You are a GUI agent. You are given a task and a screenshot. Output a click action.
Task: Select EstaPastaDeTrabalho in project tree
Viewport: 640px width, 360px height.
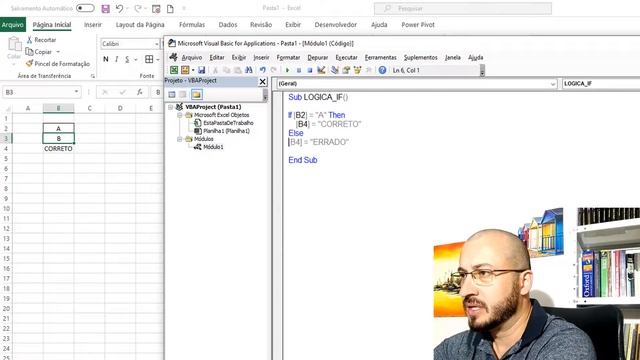(228, 123)
